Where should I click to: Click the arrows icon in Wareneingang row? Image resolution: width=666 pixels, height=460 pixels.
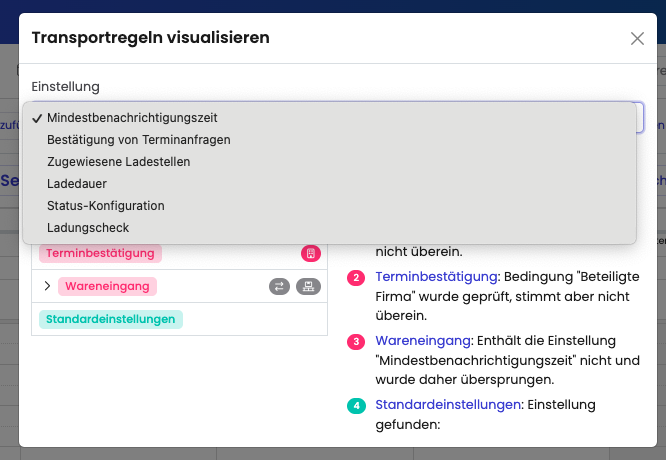(x=279, y=287)
